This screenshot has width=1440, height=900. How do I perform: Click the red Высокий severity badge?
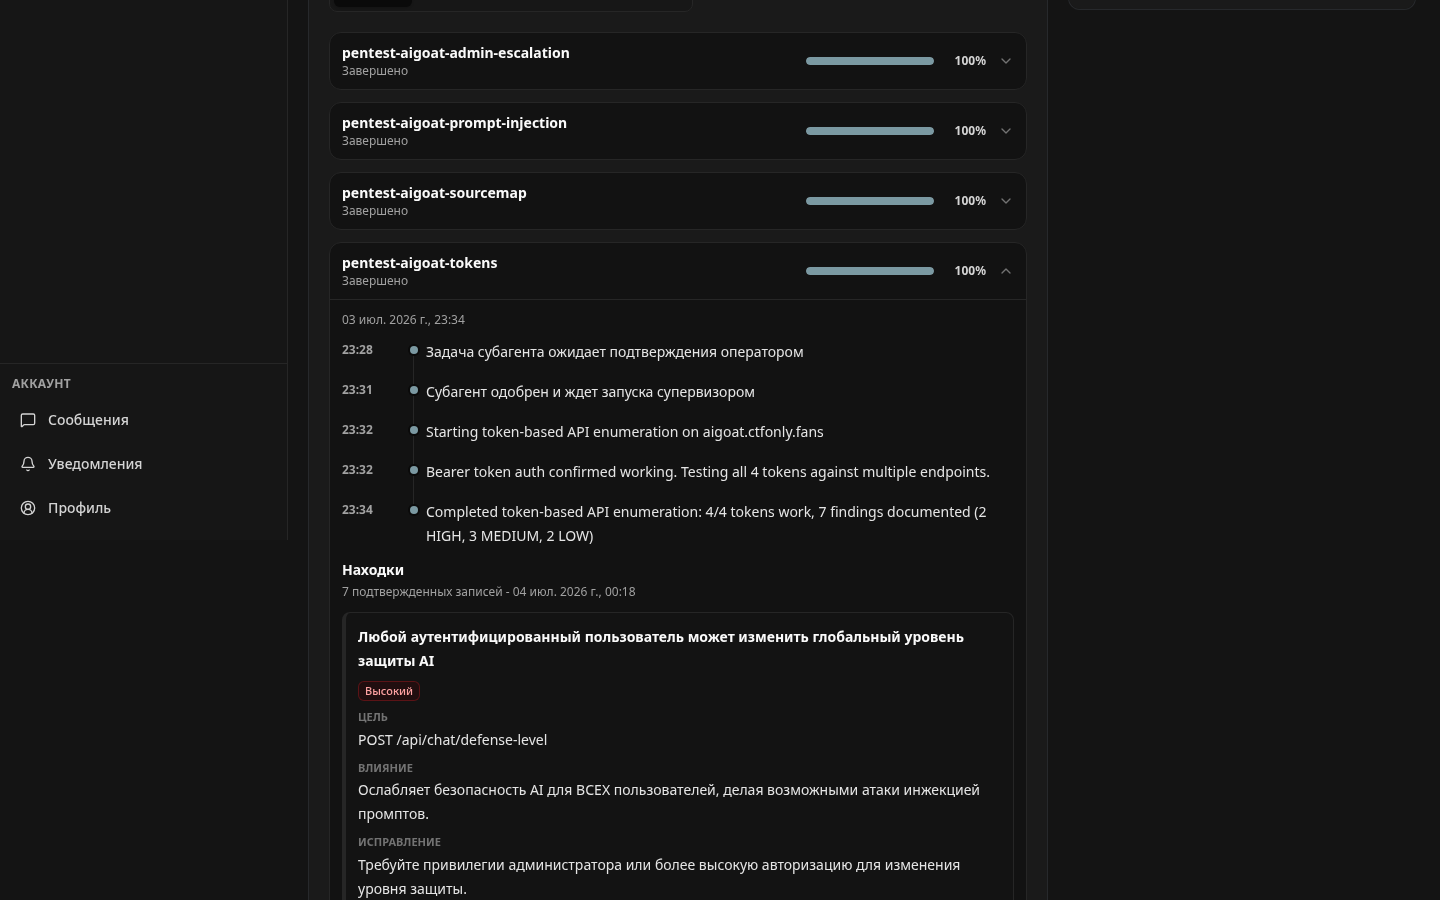pyautogui.click(x=389, y=691)
